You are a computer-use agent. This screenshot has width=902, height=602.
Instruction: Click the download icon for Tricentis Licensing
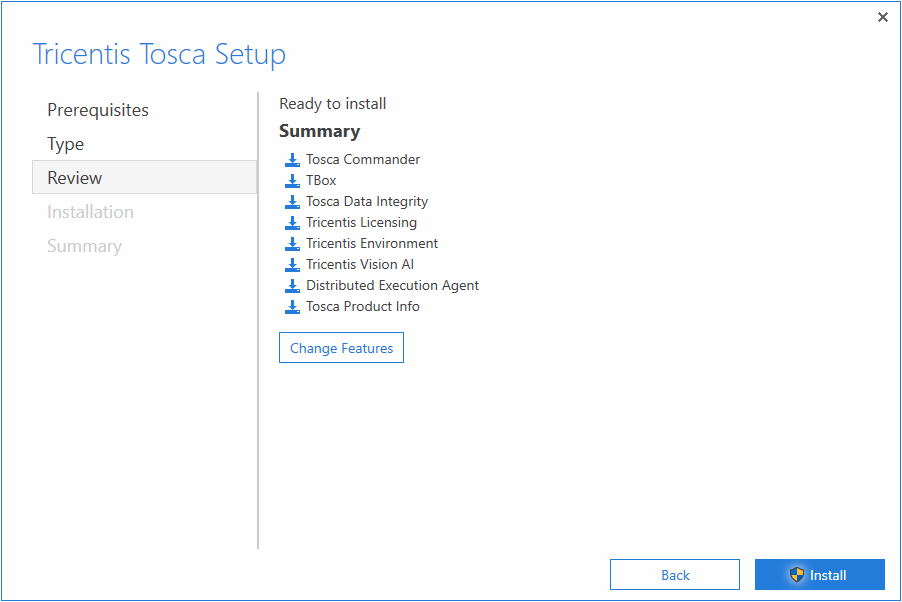click(x=292, y=222)
